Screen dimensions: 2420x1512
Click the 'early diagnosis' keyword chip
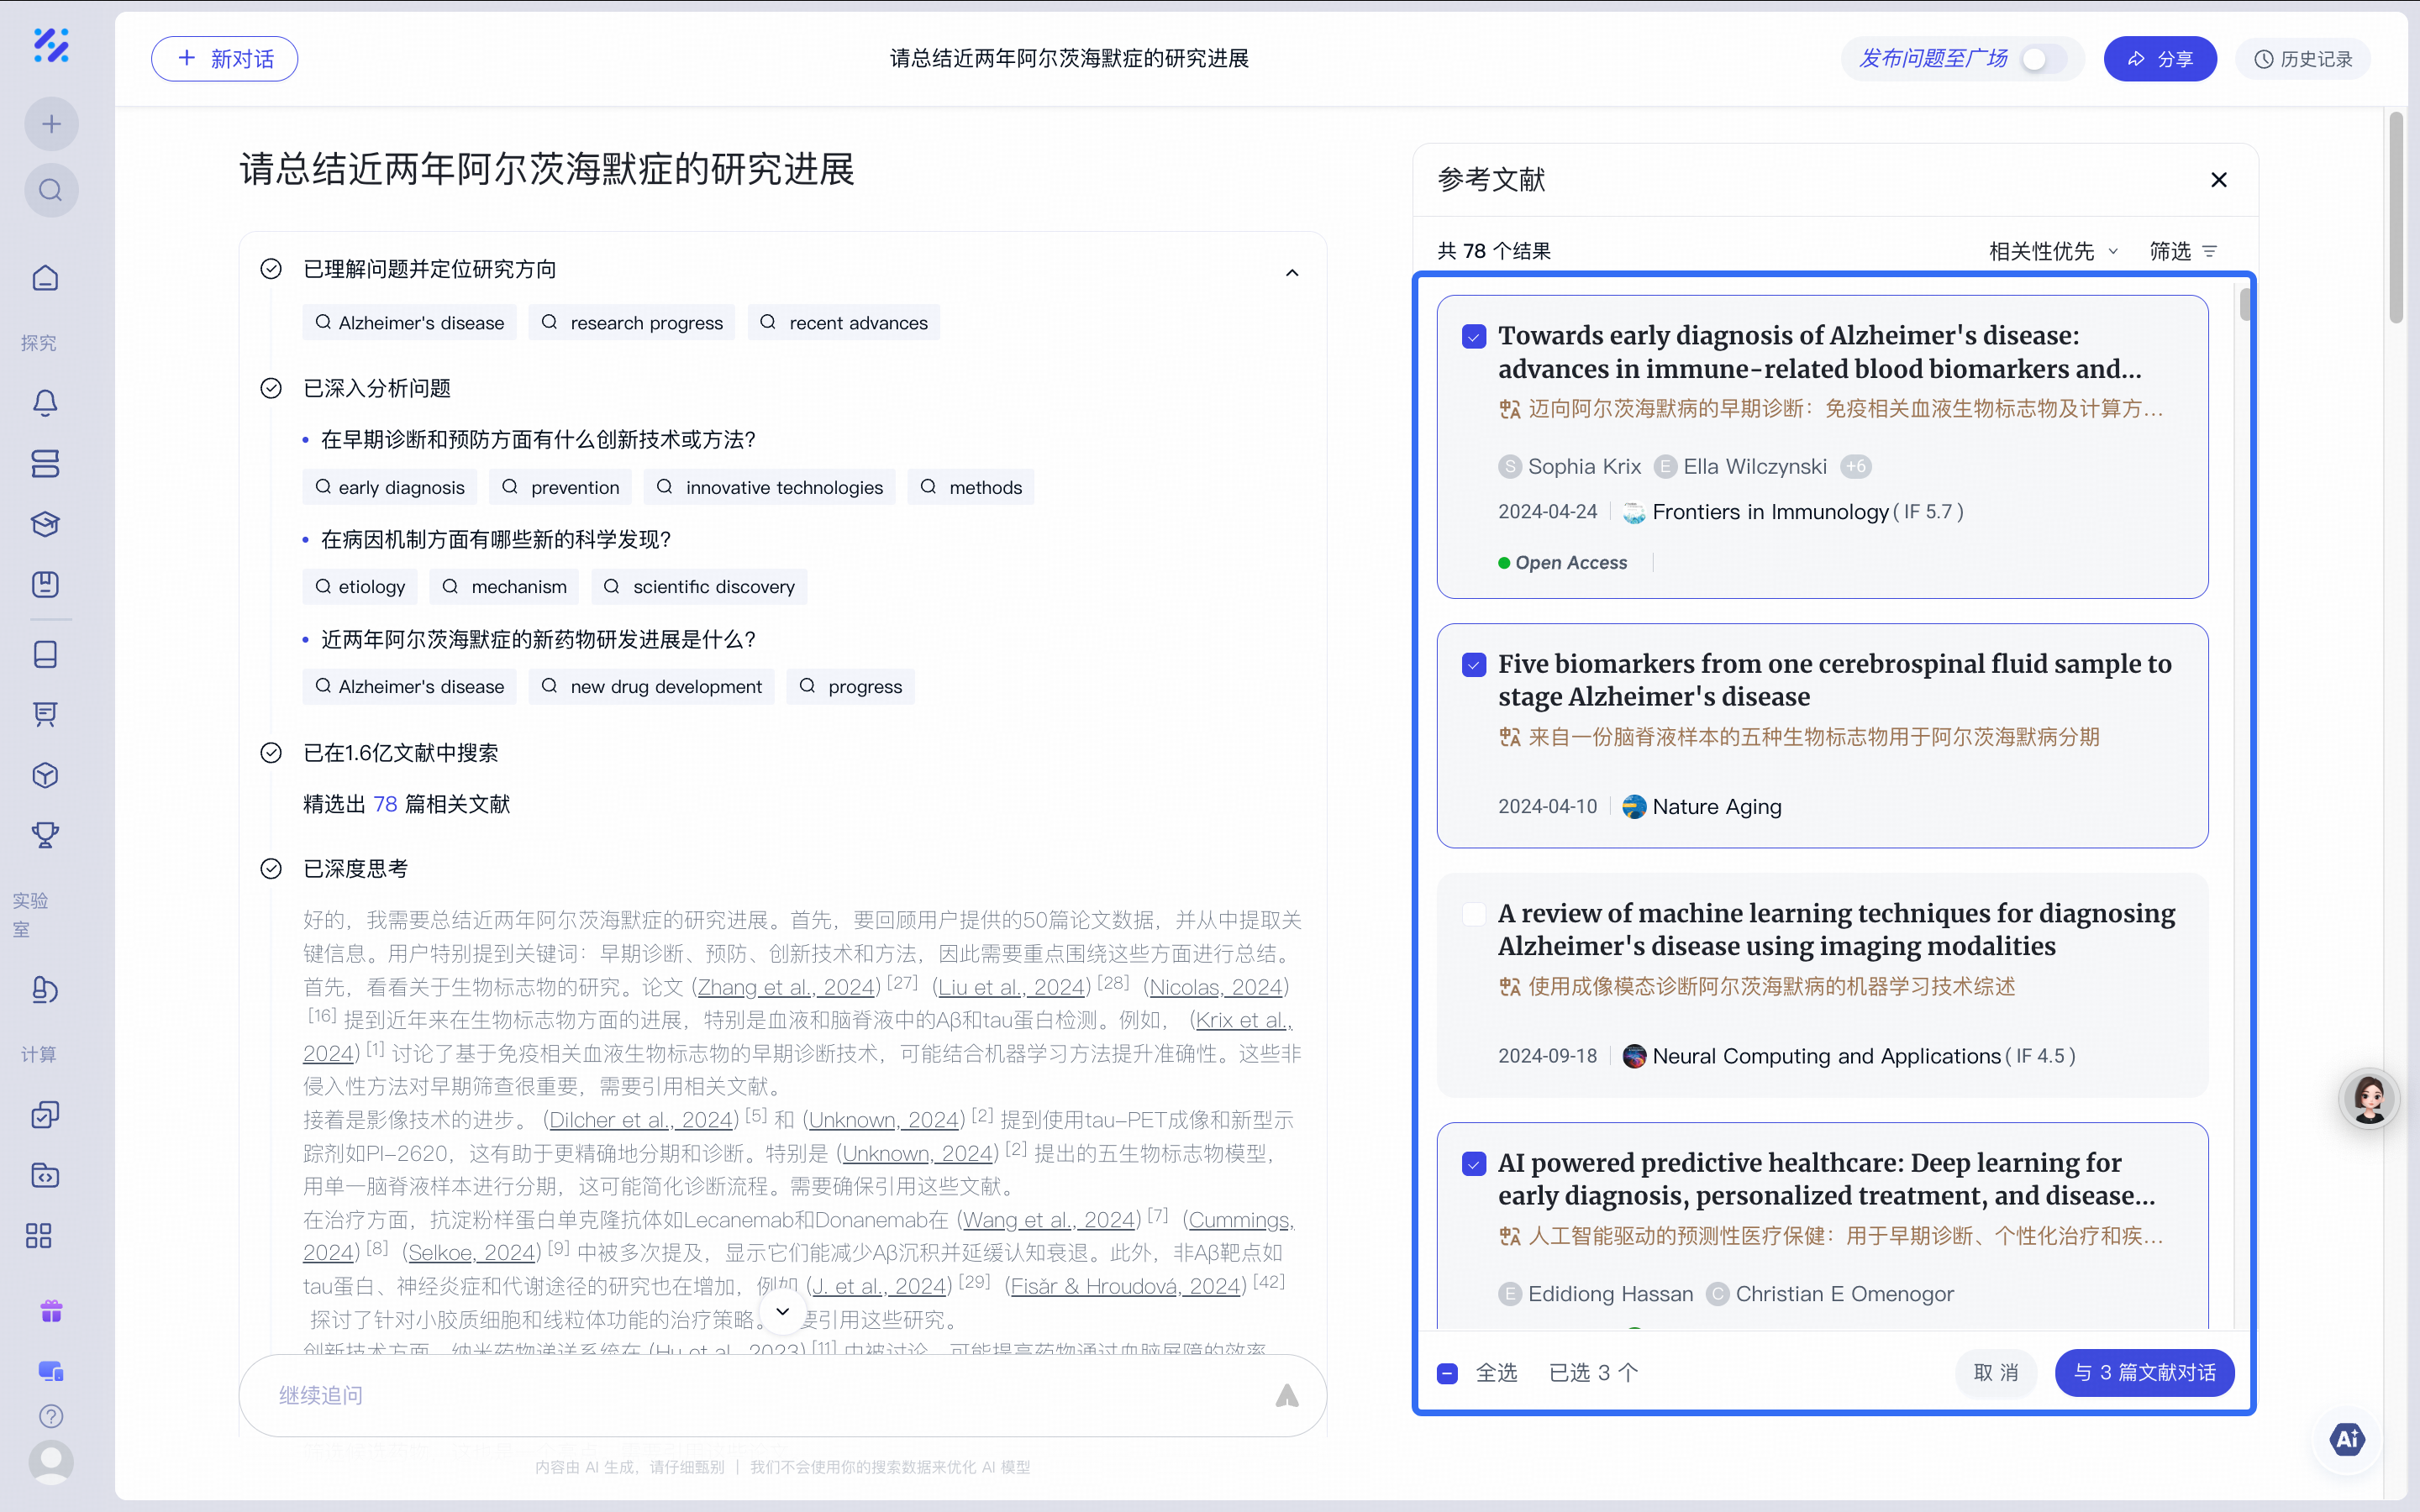point(390,487)
